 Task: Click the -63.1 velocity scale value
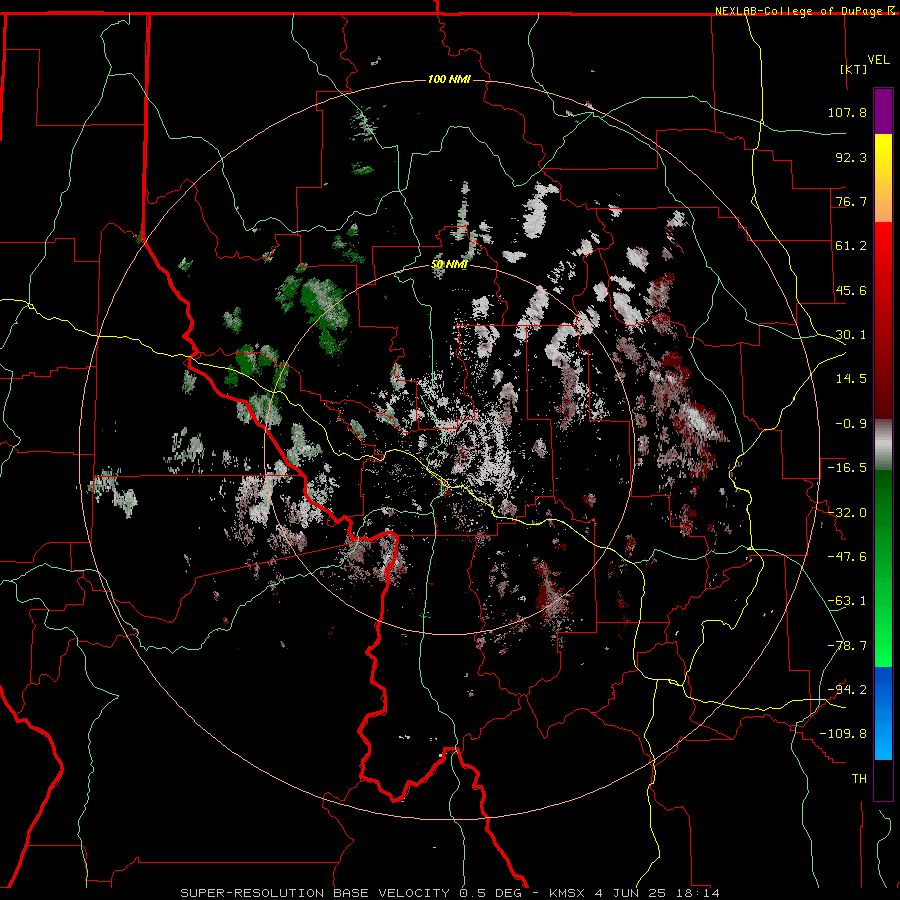pyautogui.click(x=847, y=601)
